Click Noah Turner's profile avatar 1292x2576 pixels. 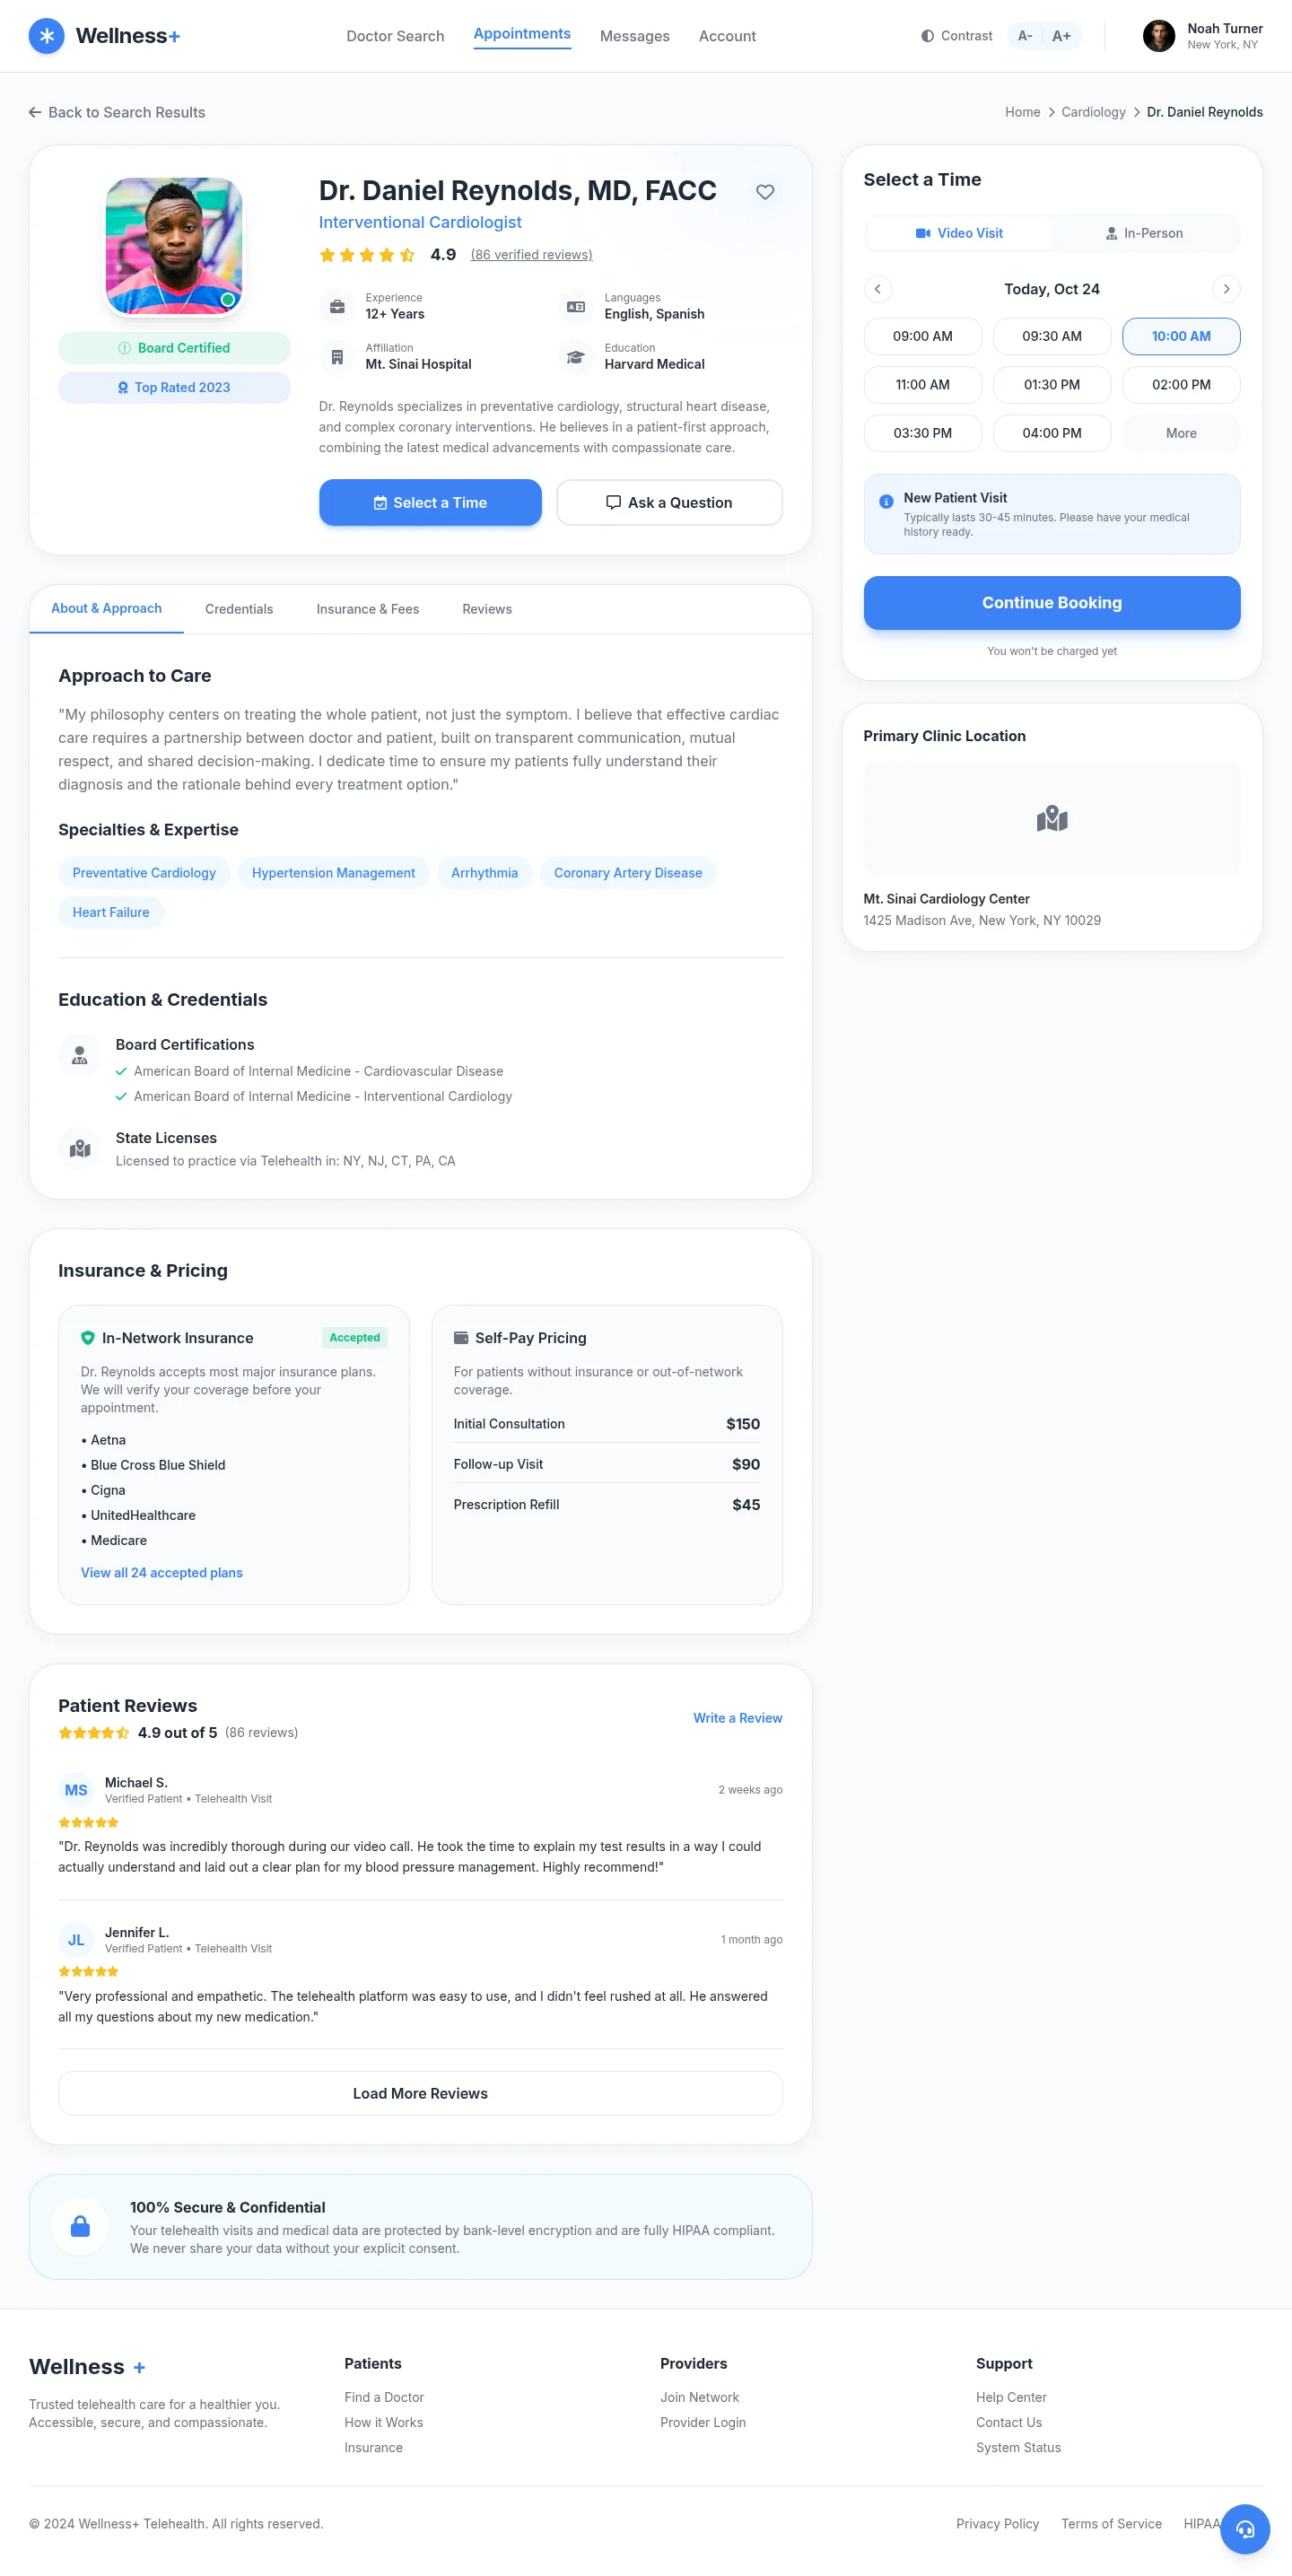[x=1158, y=35]
